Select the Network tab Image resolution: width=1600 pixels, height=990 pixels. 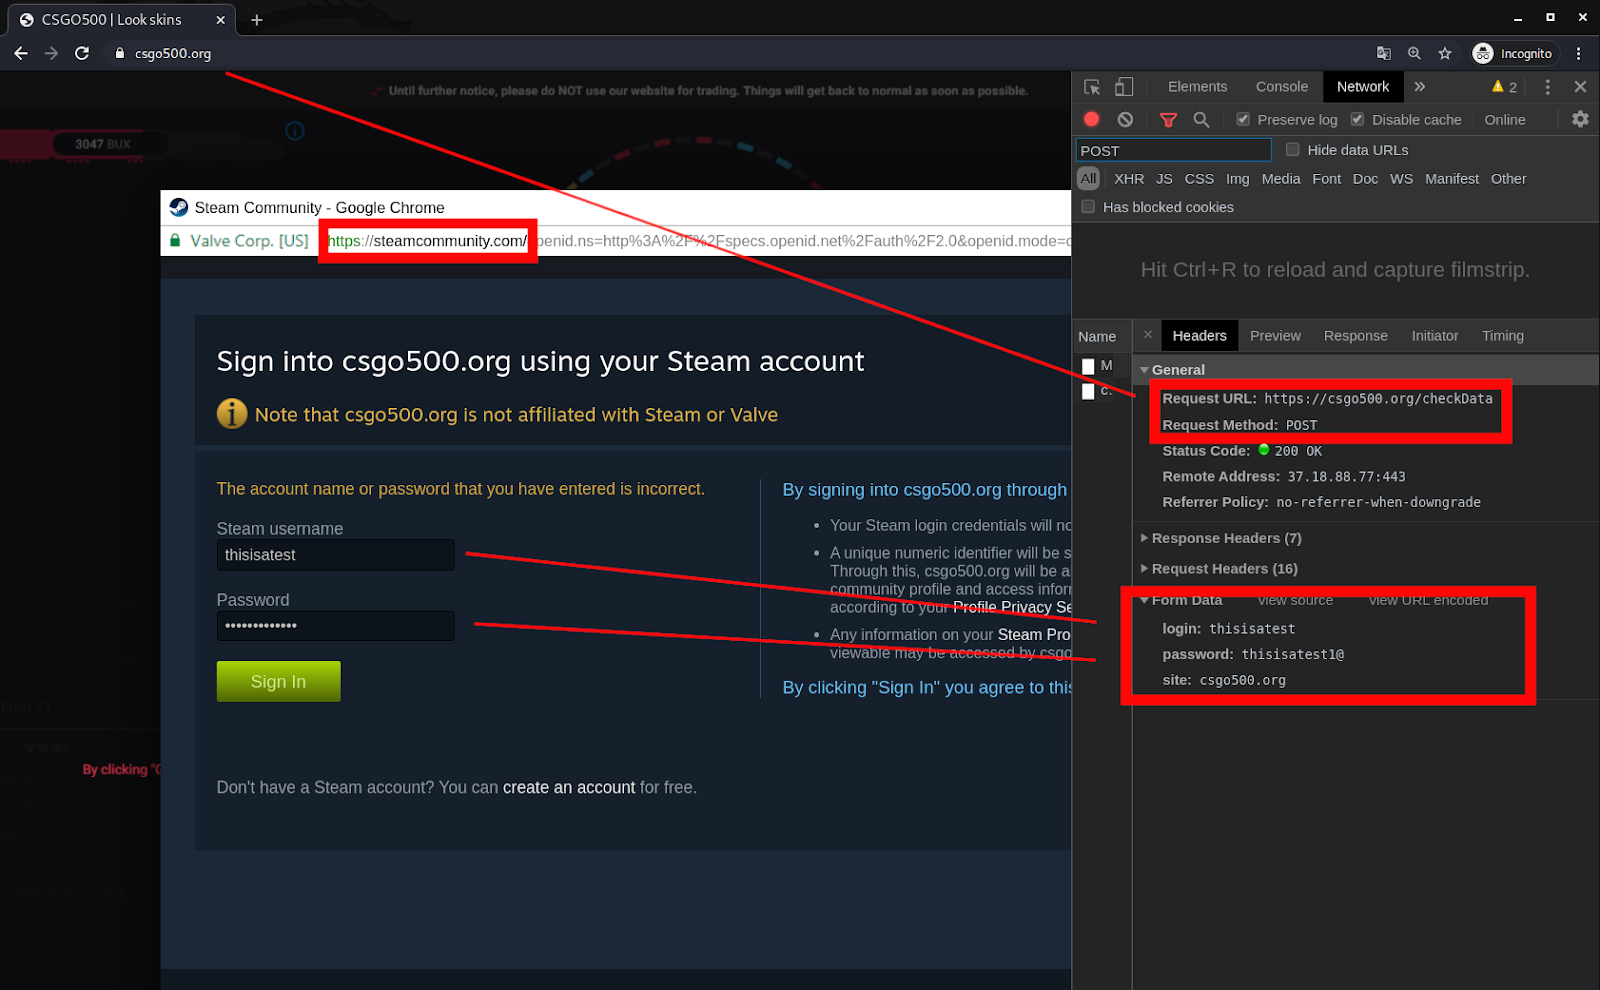(x=1363, y=87)
